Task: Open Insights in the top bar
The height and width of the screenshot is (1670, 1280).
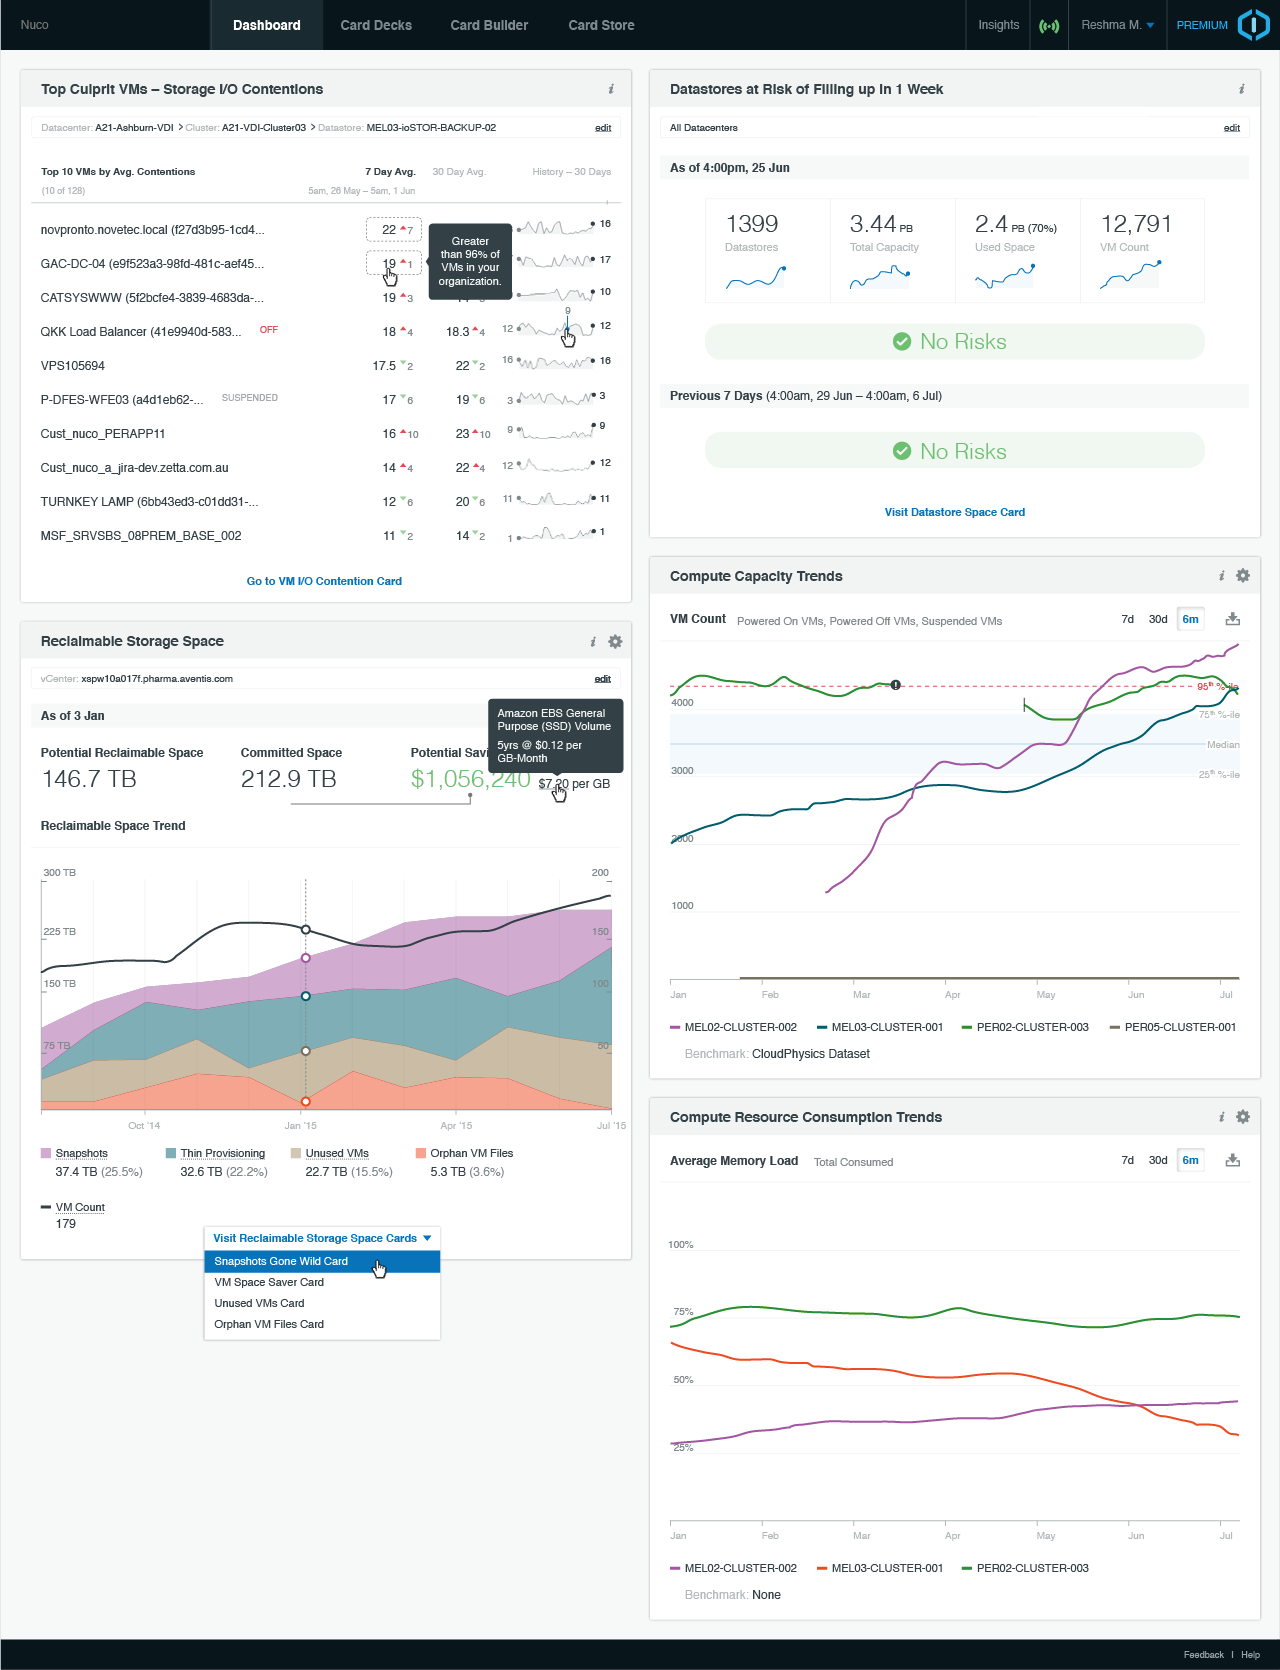Action: click(x=998, y=25)
